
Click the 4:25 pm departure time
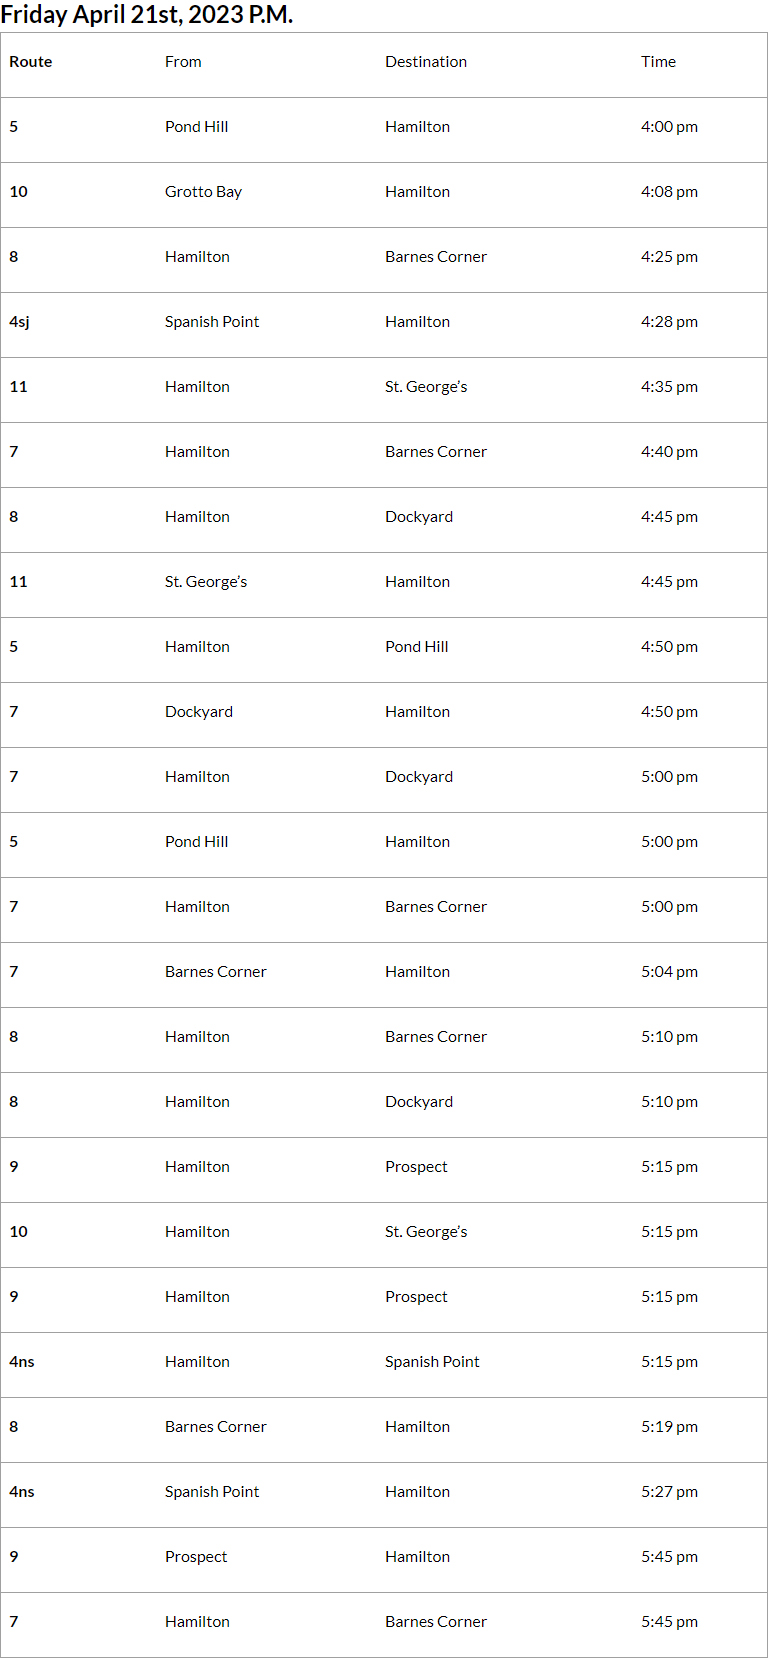click(669, 257)
